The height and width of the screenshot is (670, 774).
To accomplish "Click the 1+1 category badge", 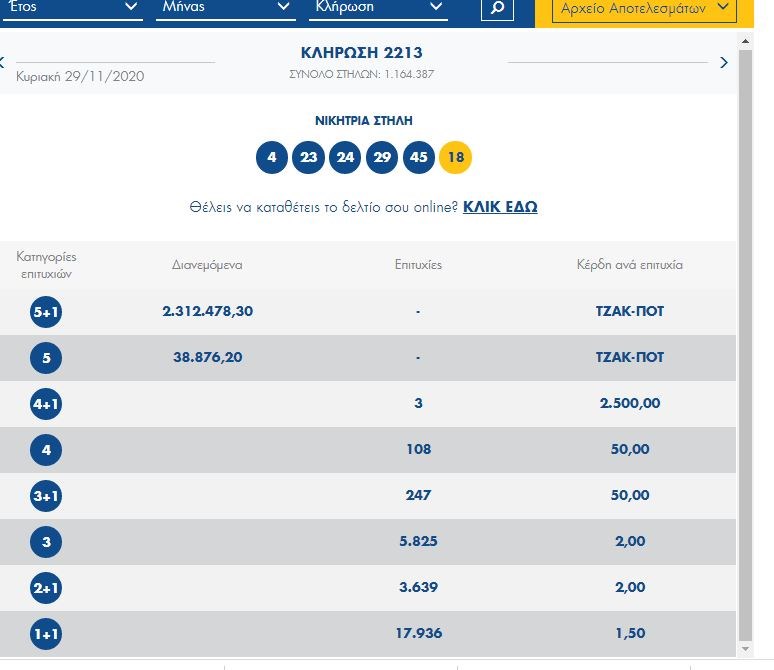I will pyautogui.click(x=46, y=634).
